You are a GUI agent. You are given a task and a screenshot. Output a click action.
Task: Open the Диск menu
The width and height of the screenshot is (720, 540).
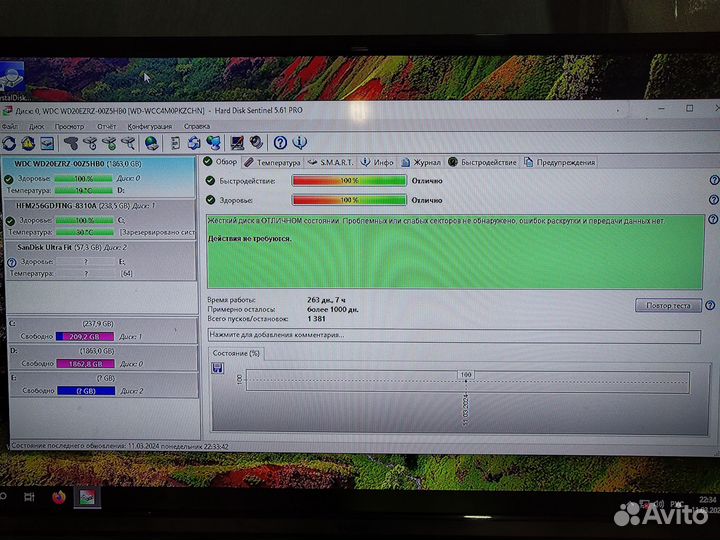point(36,126)
